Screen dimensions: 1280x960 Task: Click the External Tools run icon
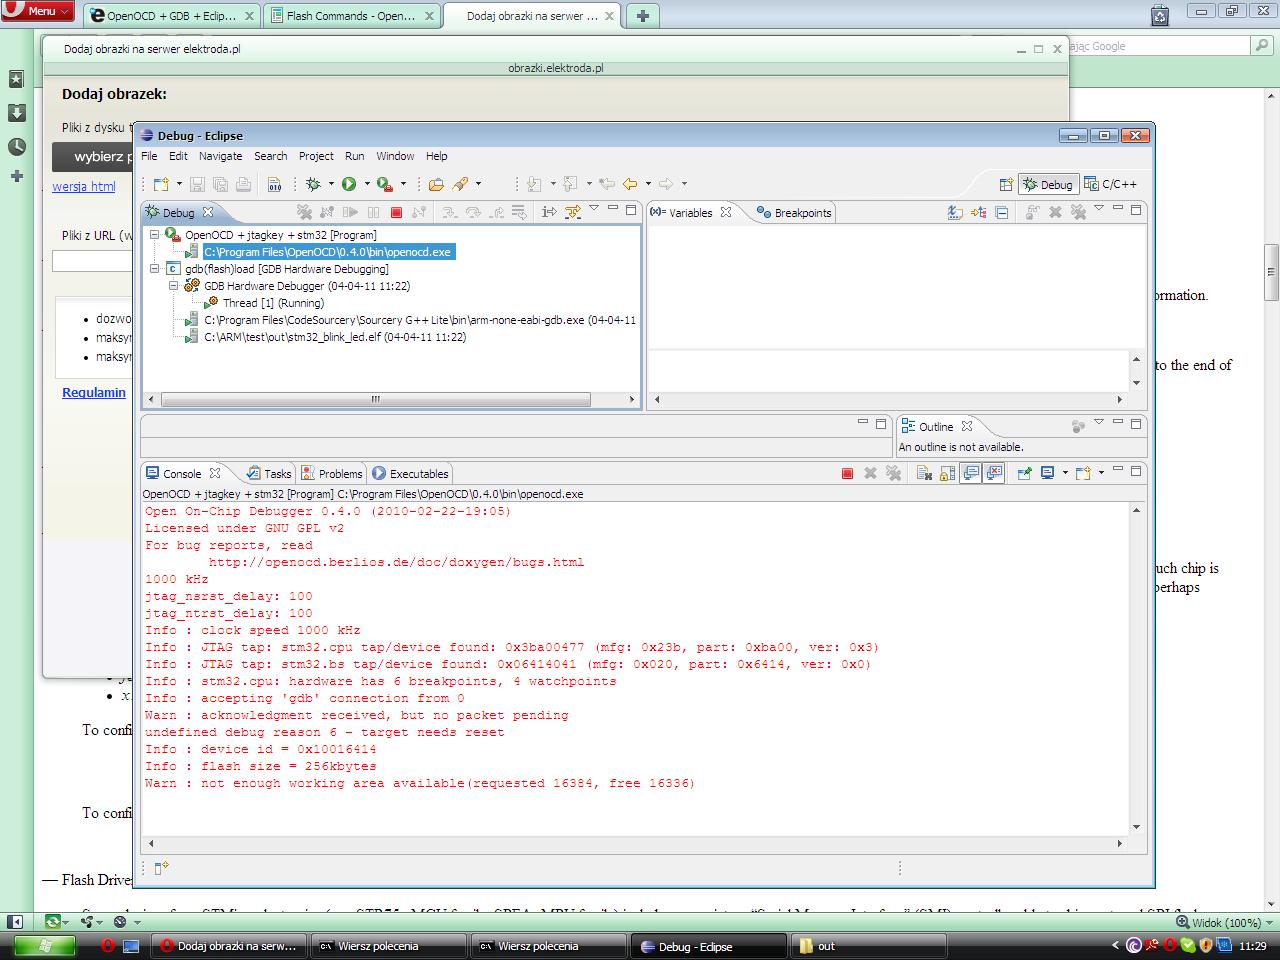pyautogui.click(x=384, y=184)
